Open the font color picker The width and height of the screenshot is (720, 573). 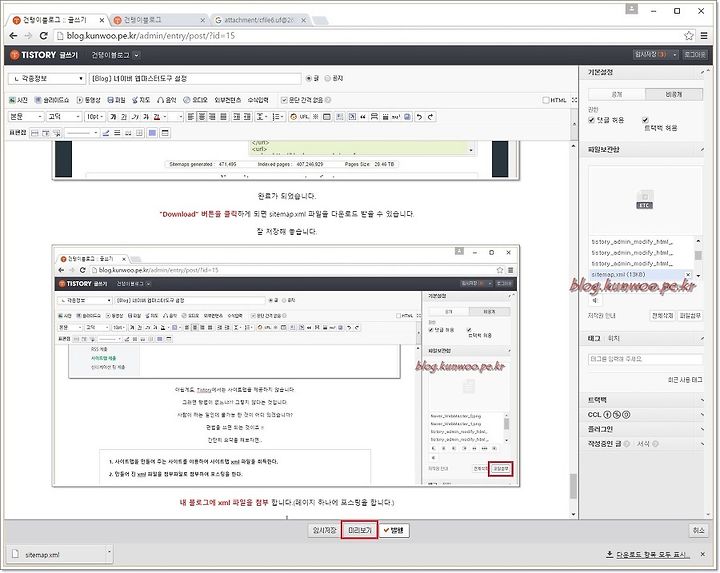point(157,117)
